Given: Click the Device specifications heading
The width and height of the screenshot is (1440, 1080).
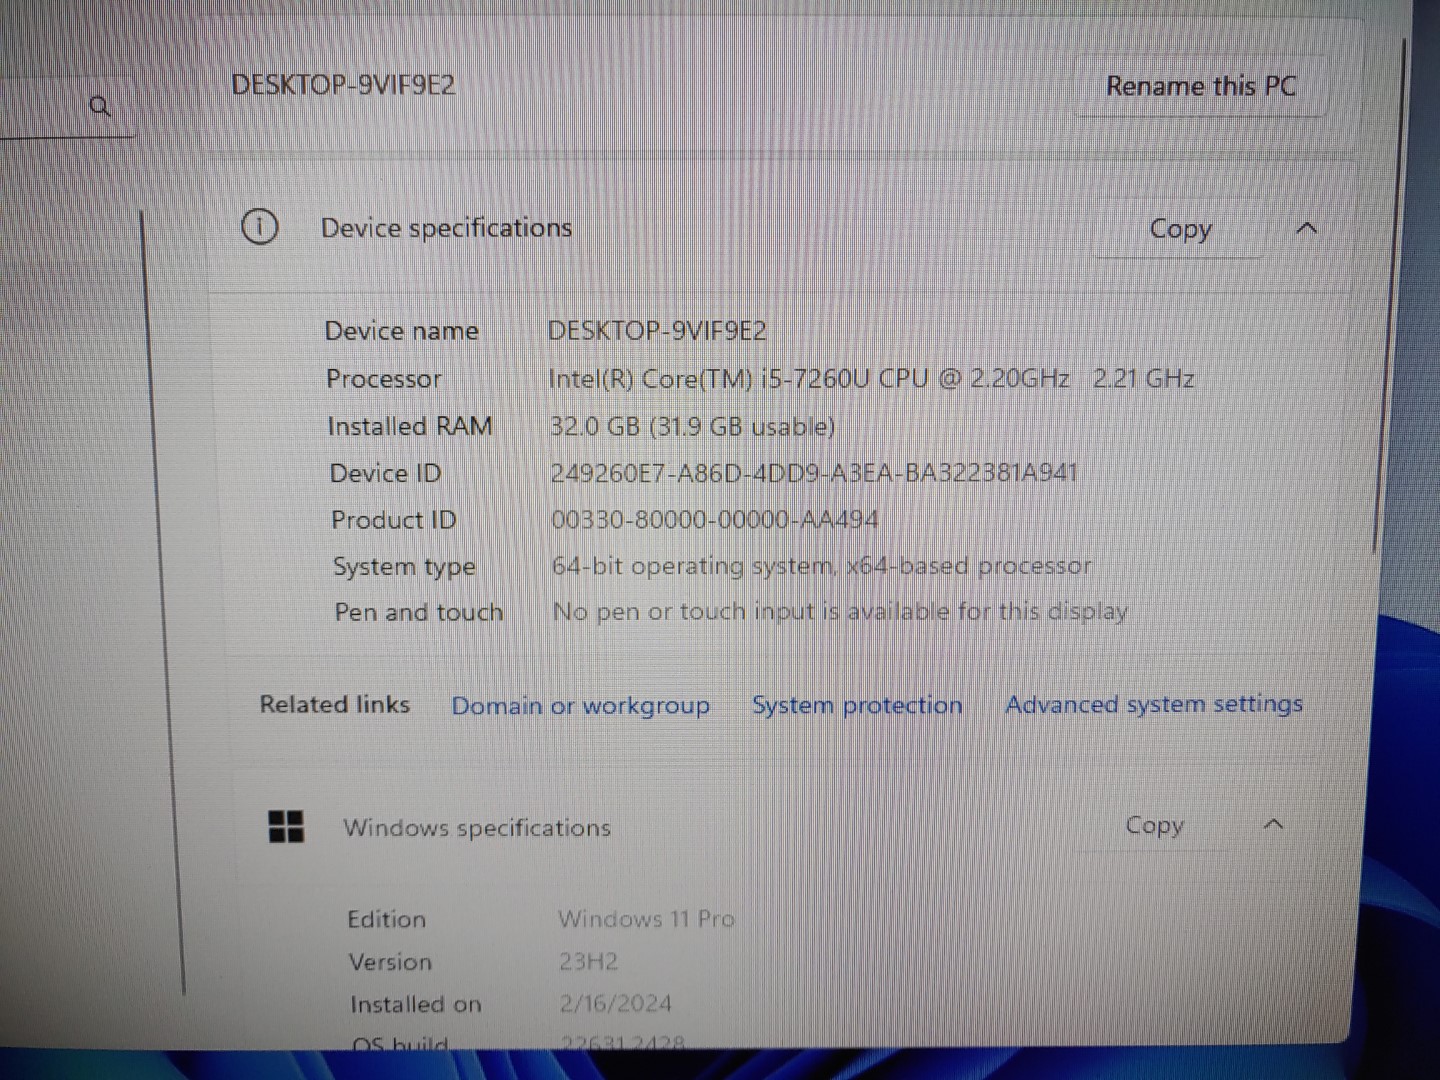Looking at the screenshot, I should [x=446, y=228].
